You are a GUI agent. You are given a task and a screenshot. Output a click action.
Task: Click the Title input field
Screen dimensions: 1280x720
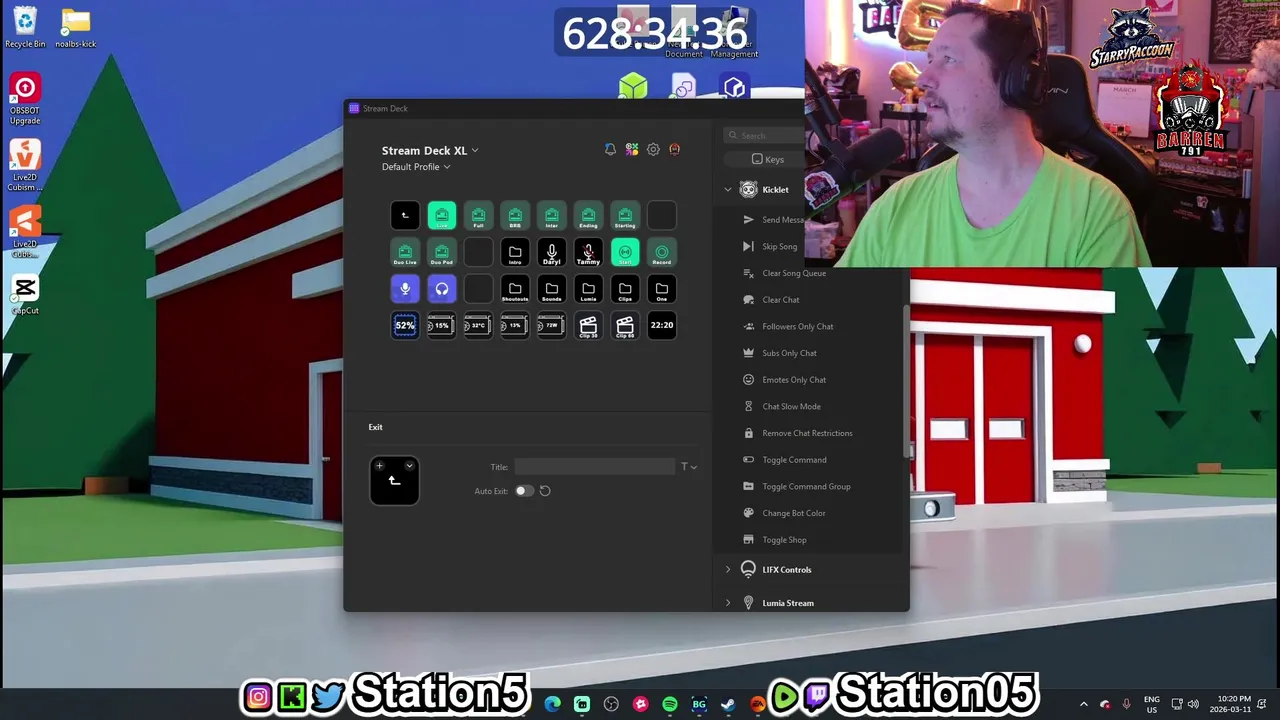coord(595,467)
